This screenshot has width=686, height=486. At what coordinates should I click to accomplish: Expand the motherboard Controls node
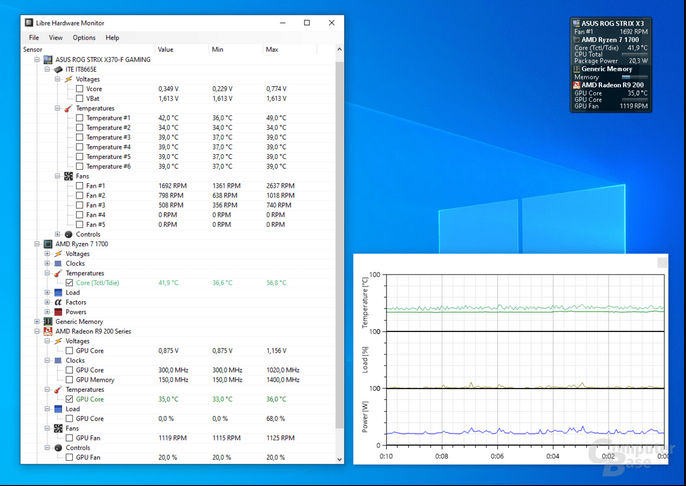pyautogui.click(x=58, y=234)
